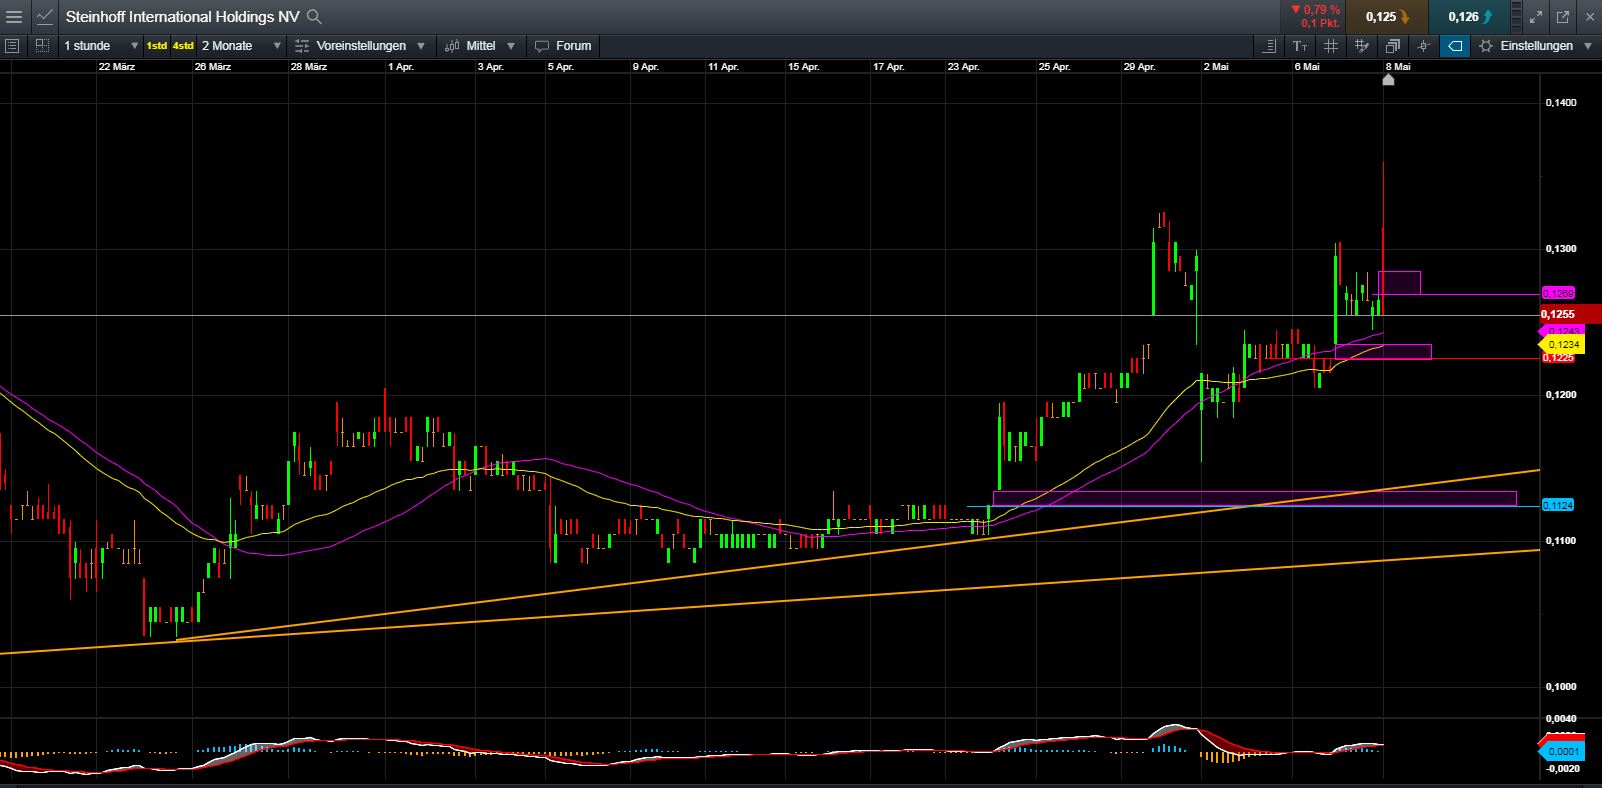Viewport: 1602px width, 788px height.
Task: Click the 0,1200 axis price label
Action: coord(1560,395)
